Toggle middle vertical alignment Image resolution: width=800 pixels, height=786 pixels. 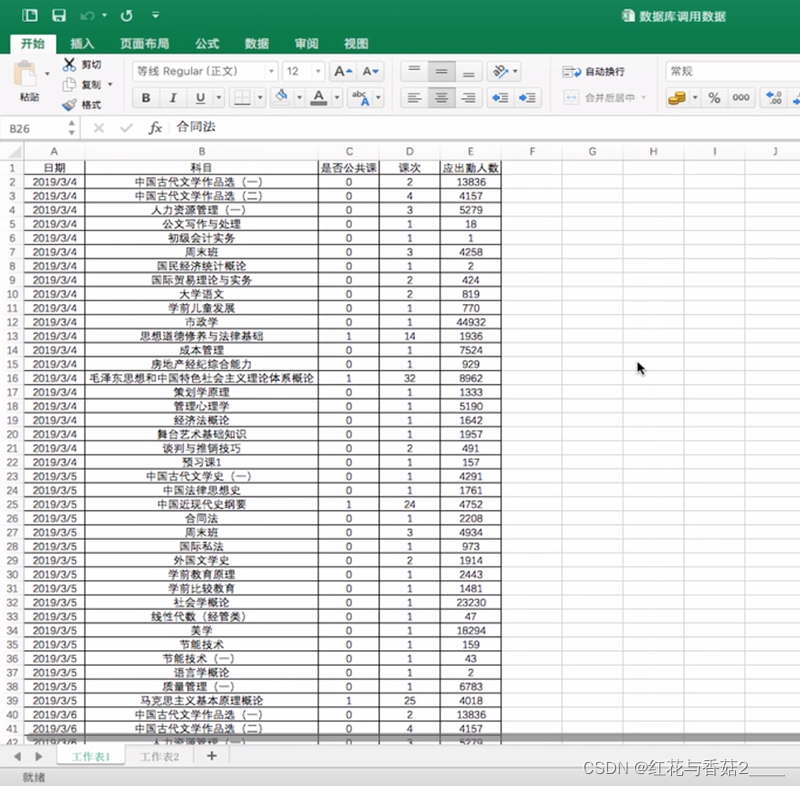(441, 71)
